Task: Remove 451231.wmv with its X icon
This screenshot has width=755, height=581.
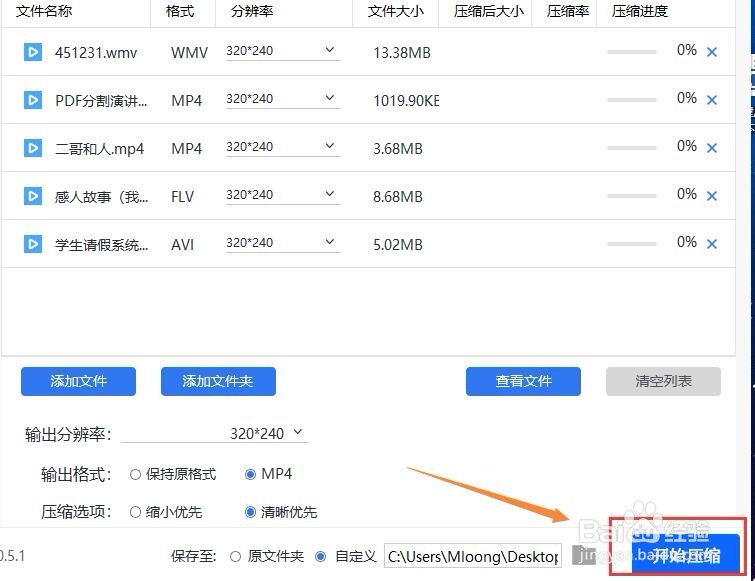Action: click(712, 52)
